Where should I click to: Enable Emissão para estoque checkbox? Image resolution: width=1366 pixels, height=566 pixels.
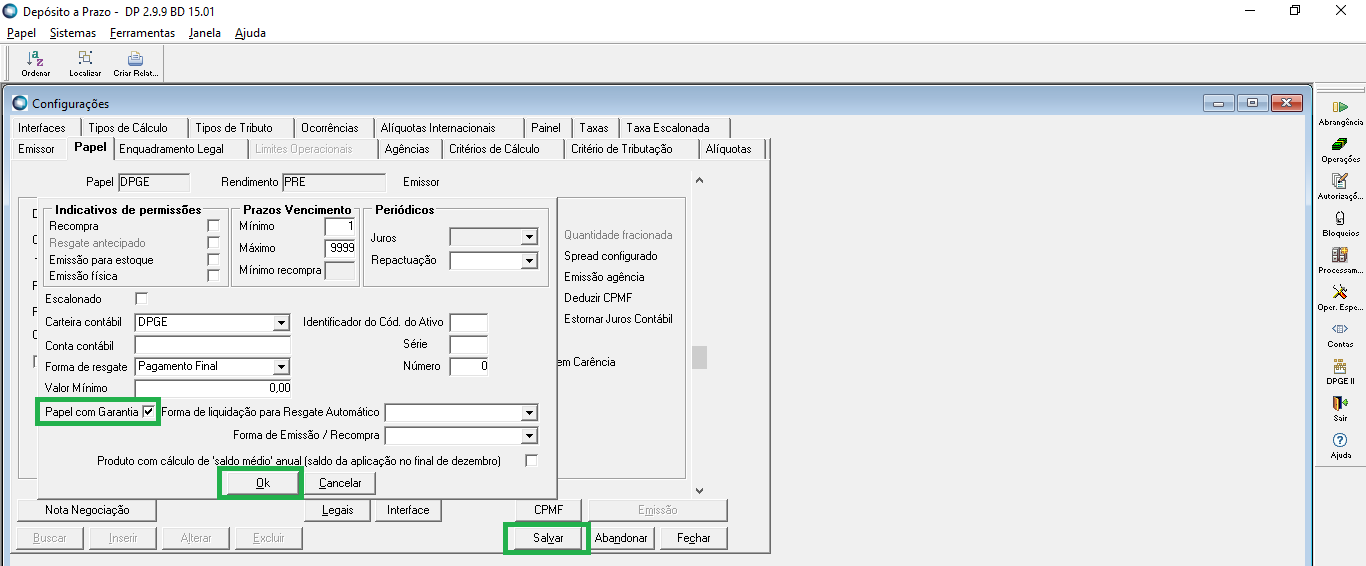213,260
